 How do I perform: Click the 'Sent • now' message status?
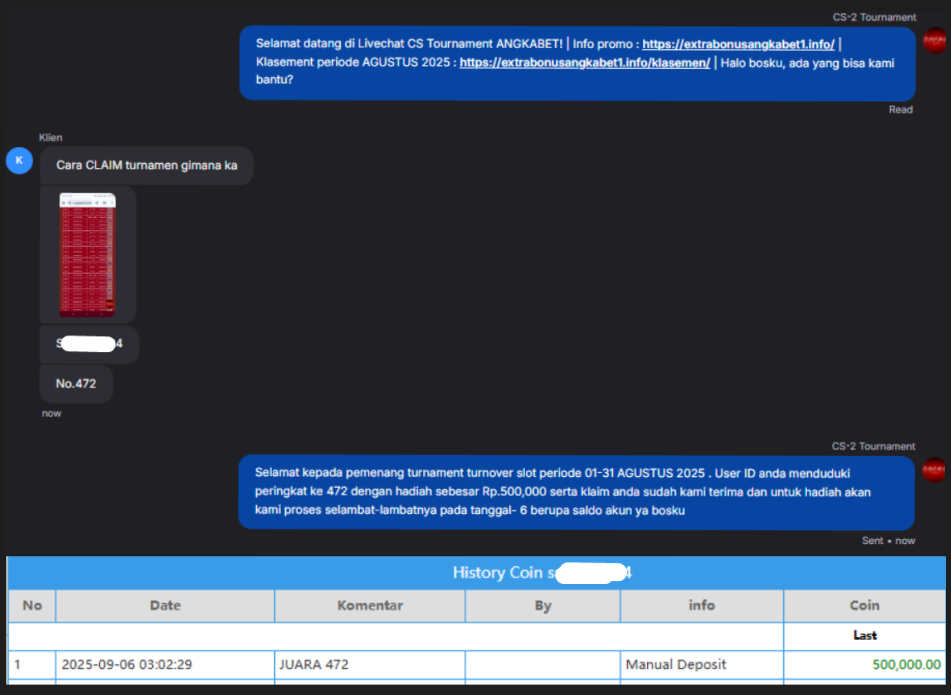[x=889, y=541]
